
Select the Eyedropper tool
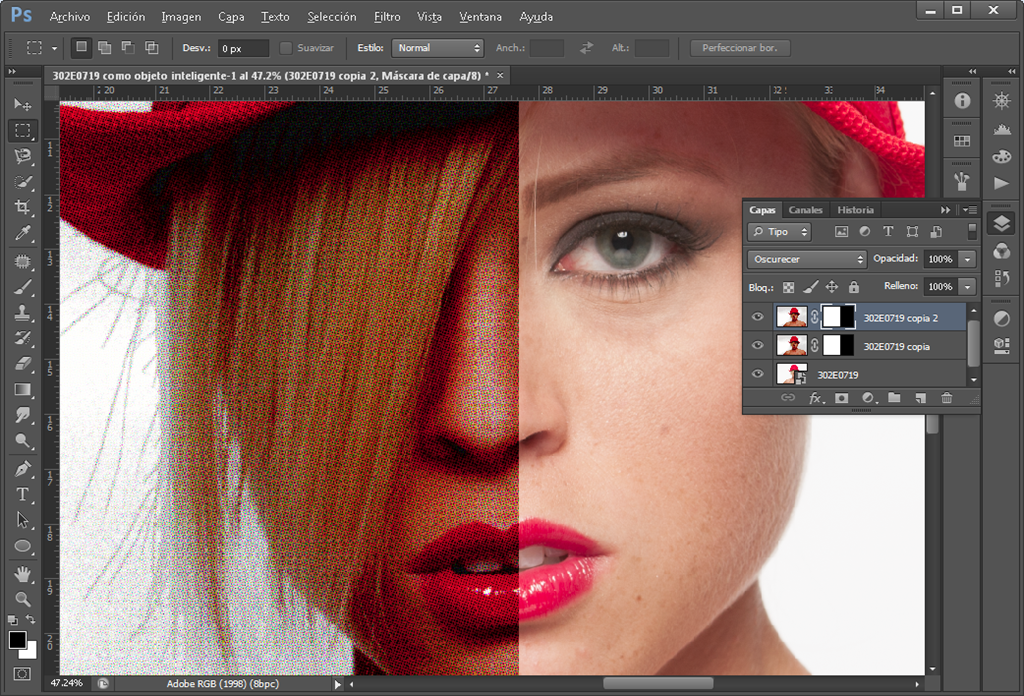pyautogui.click(x=22, y=233)
